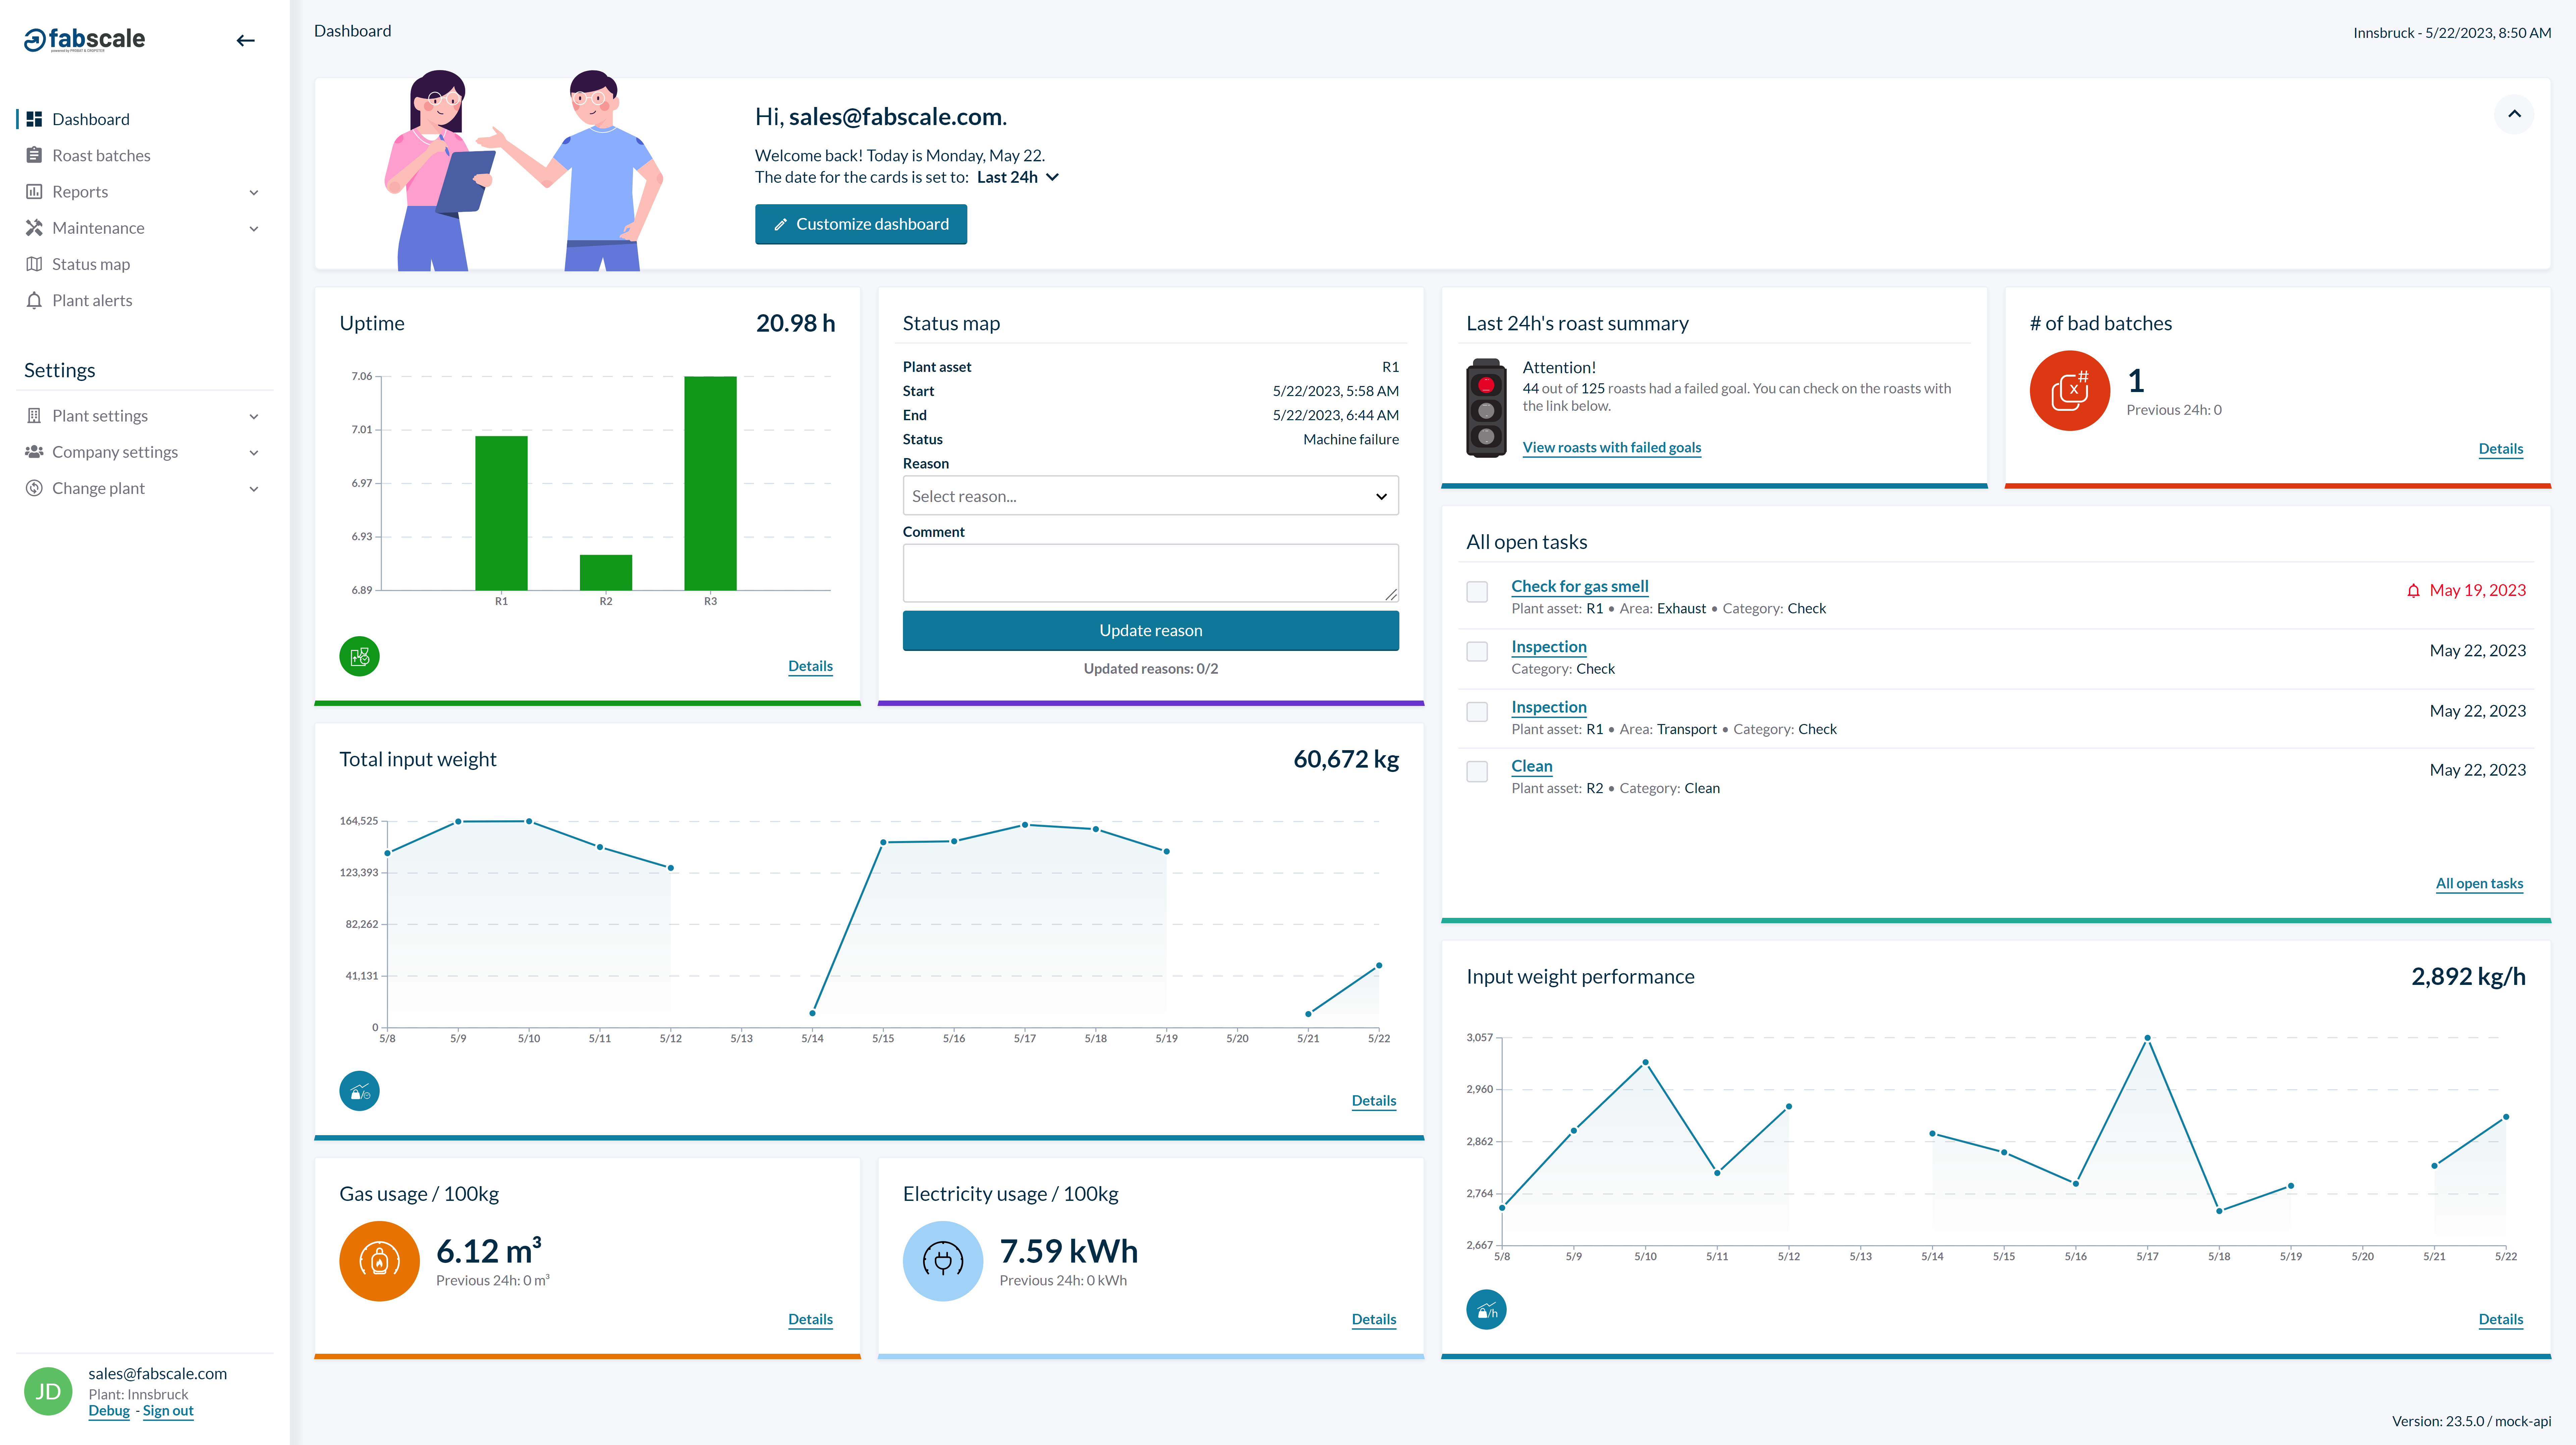Click into the Comment text box
Image resolution: width=2576 pixels, height=1445 pixels.
click(1150, 573)
